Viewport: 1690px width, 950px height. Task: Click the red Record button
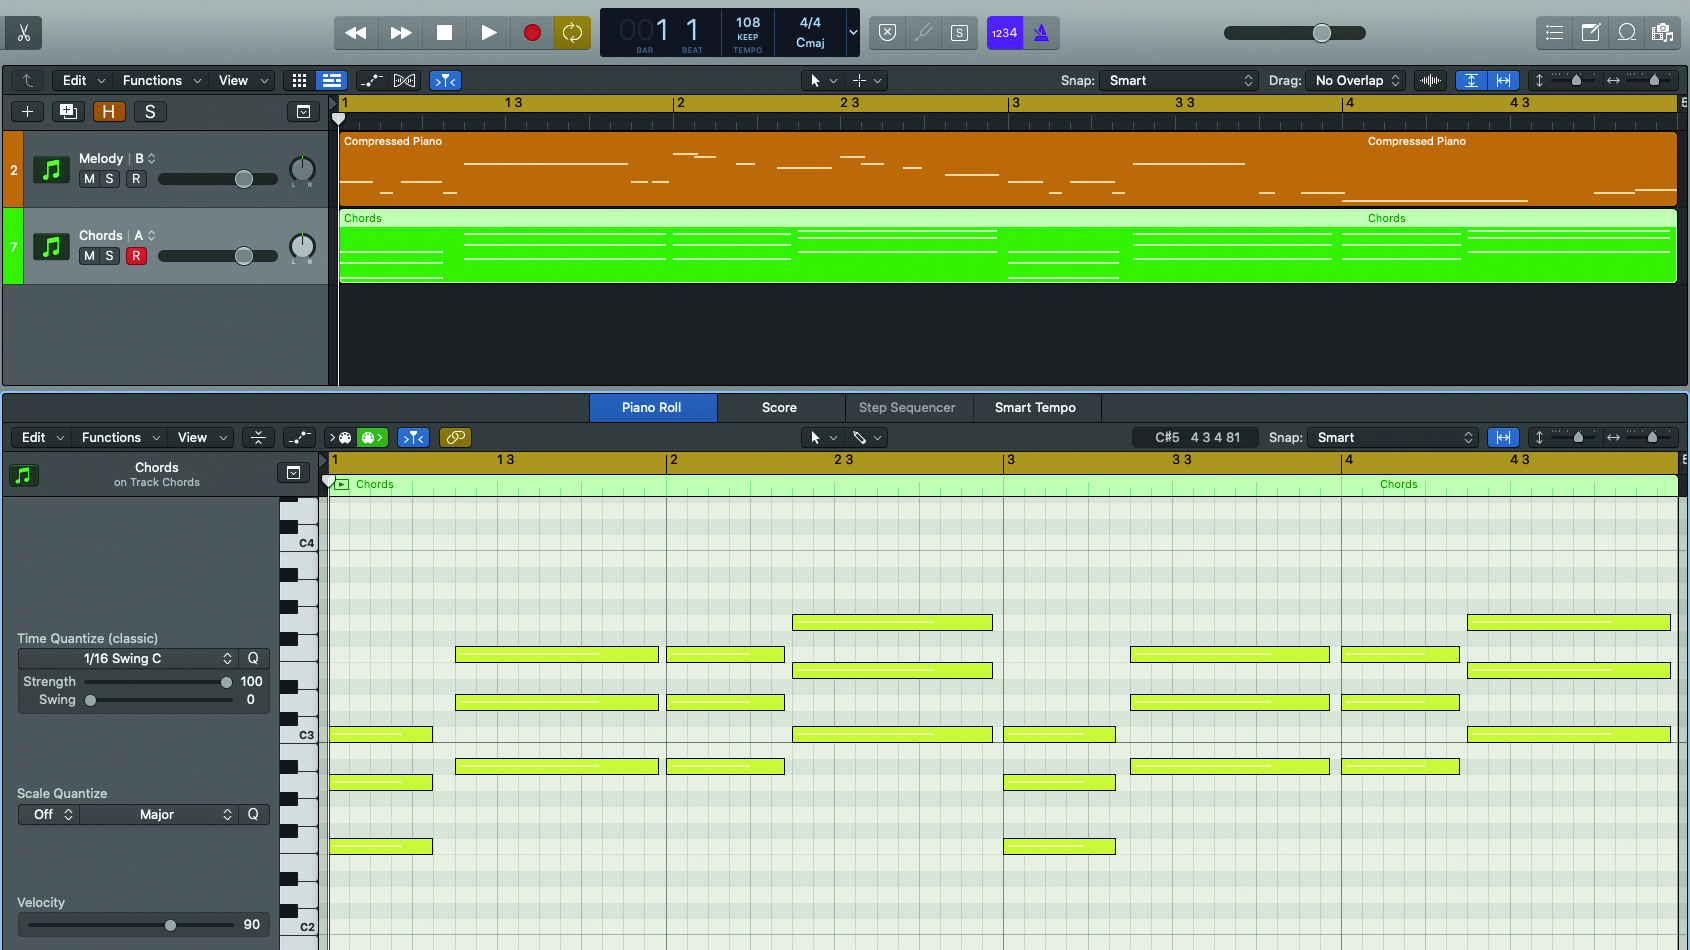coord(532,33)
